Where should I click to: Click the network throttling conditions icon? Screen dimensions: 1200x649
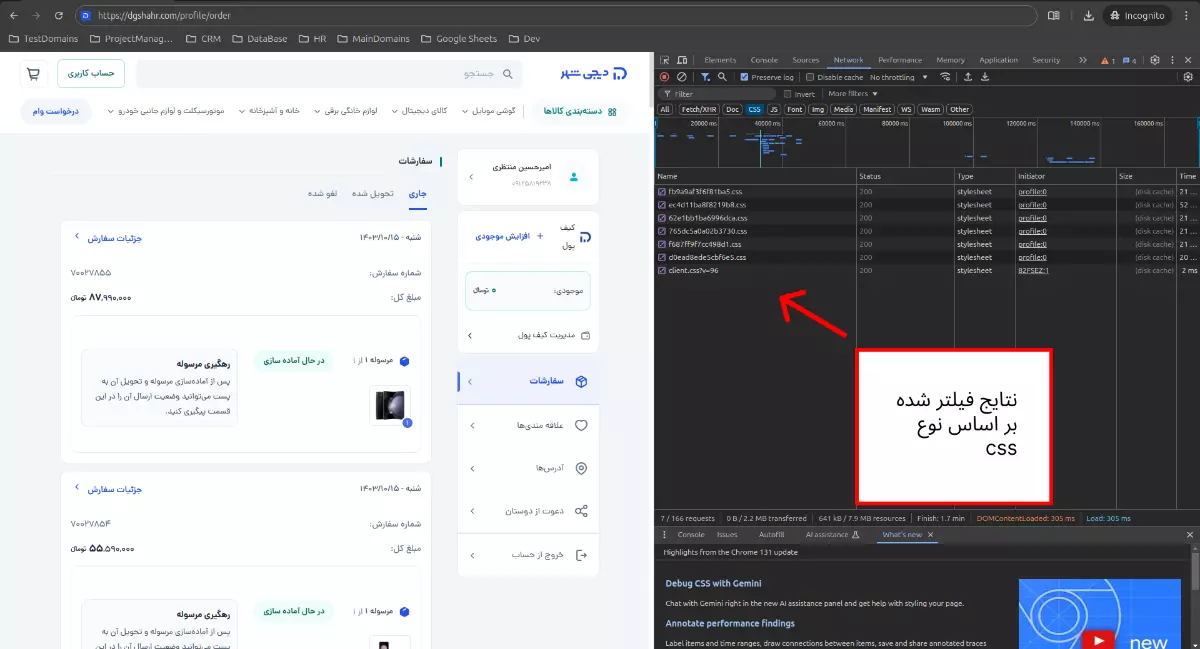click(945, 78)
